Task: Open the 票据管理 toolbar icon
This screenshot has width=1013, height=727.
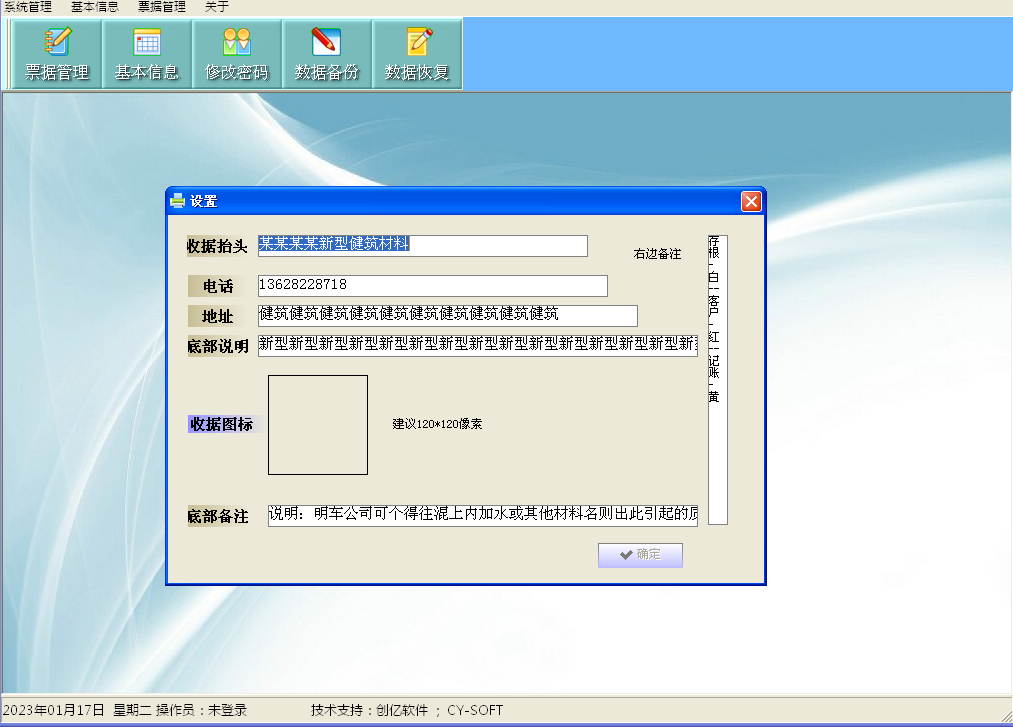Action: pyautogui.click(x=57, y=54)
